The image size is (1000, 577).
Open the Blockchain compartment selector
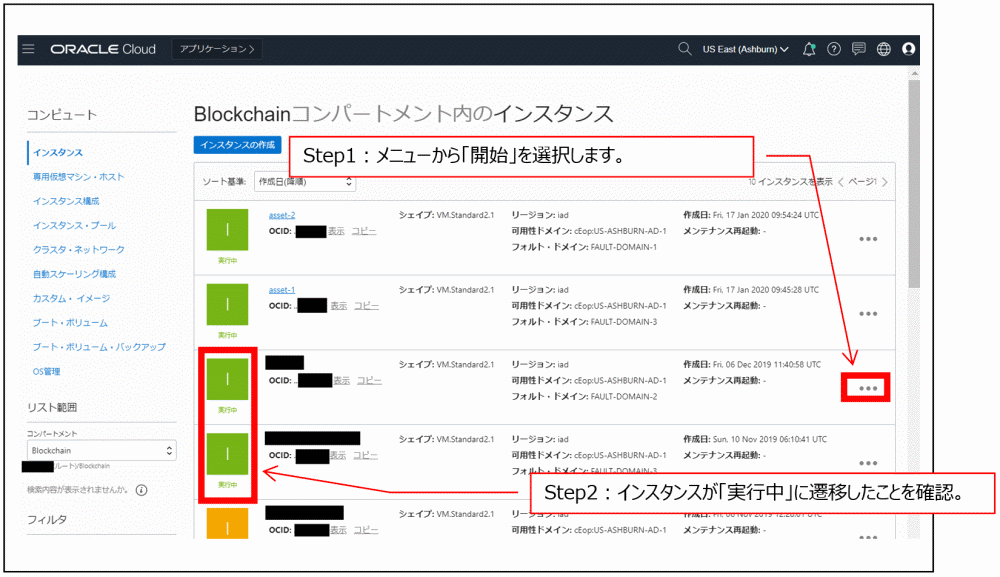tap(100, 450)
